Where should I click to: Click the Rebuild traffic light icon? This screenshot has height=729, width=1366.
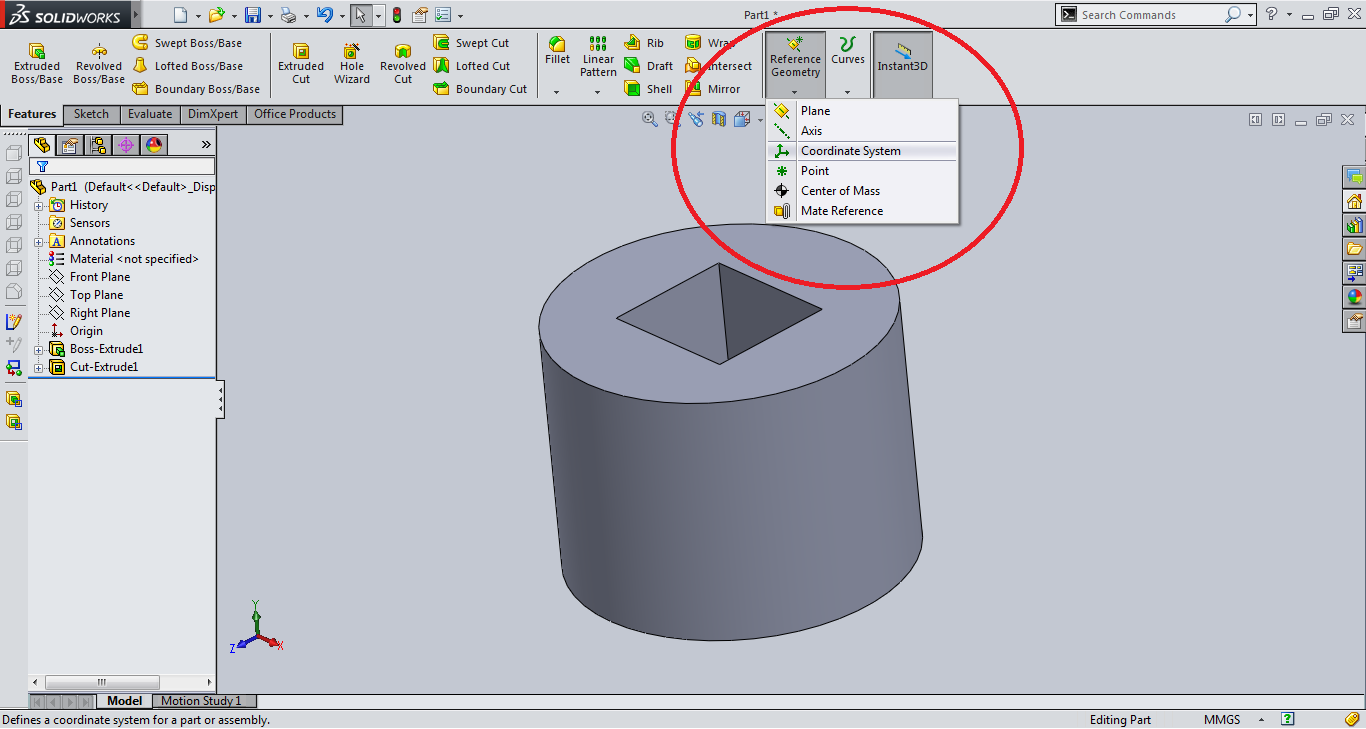[x=397, y=15]
